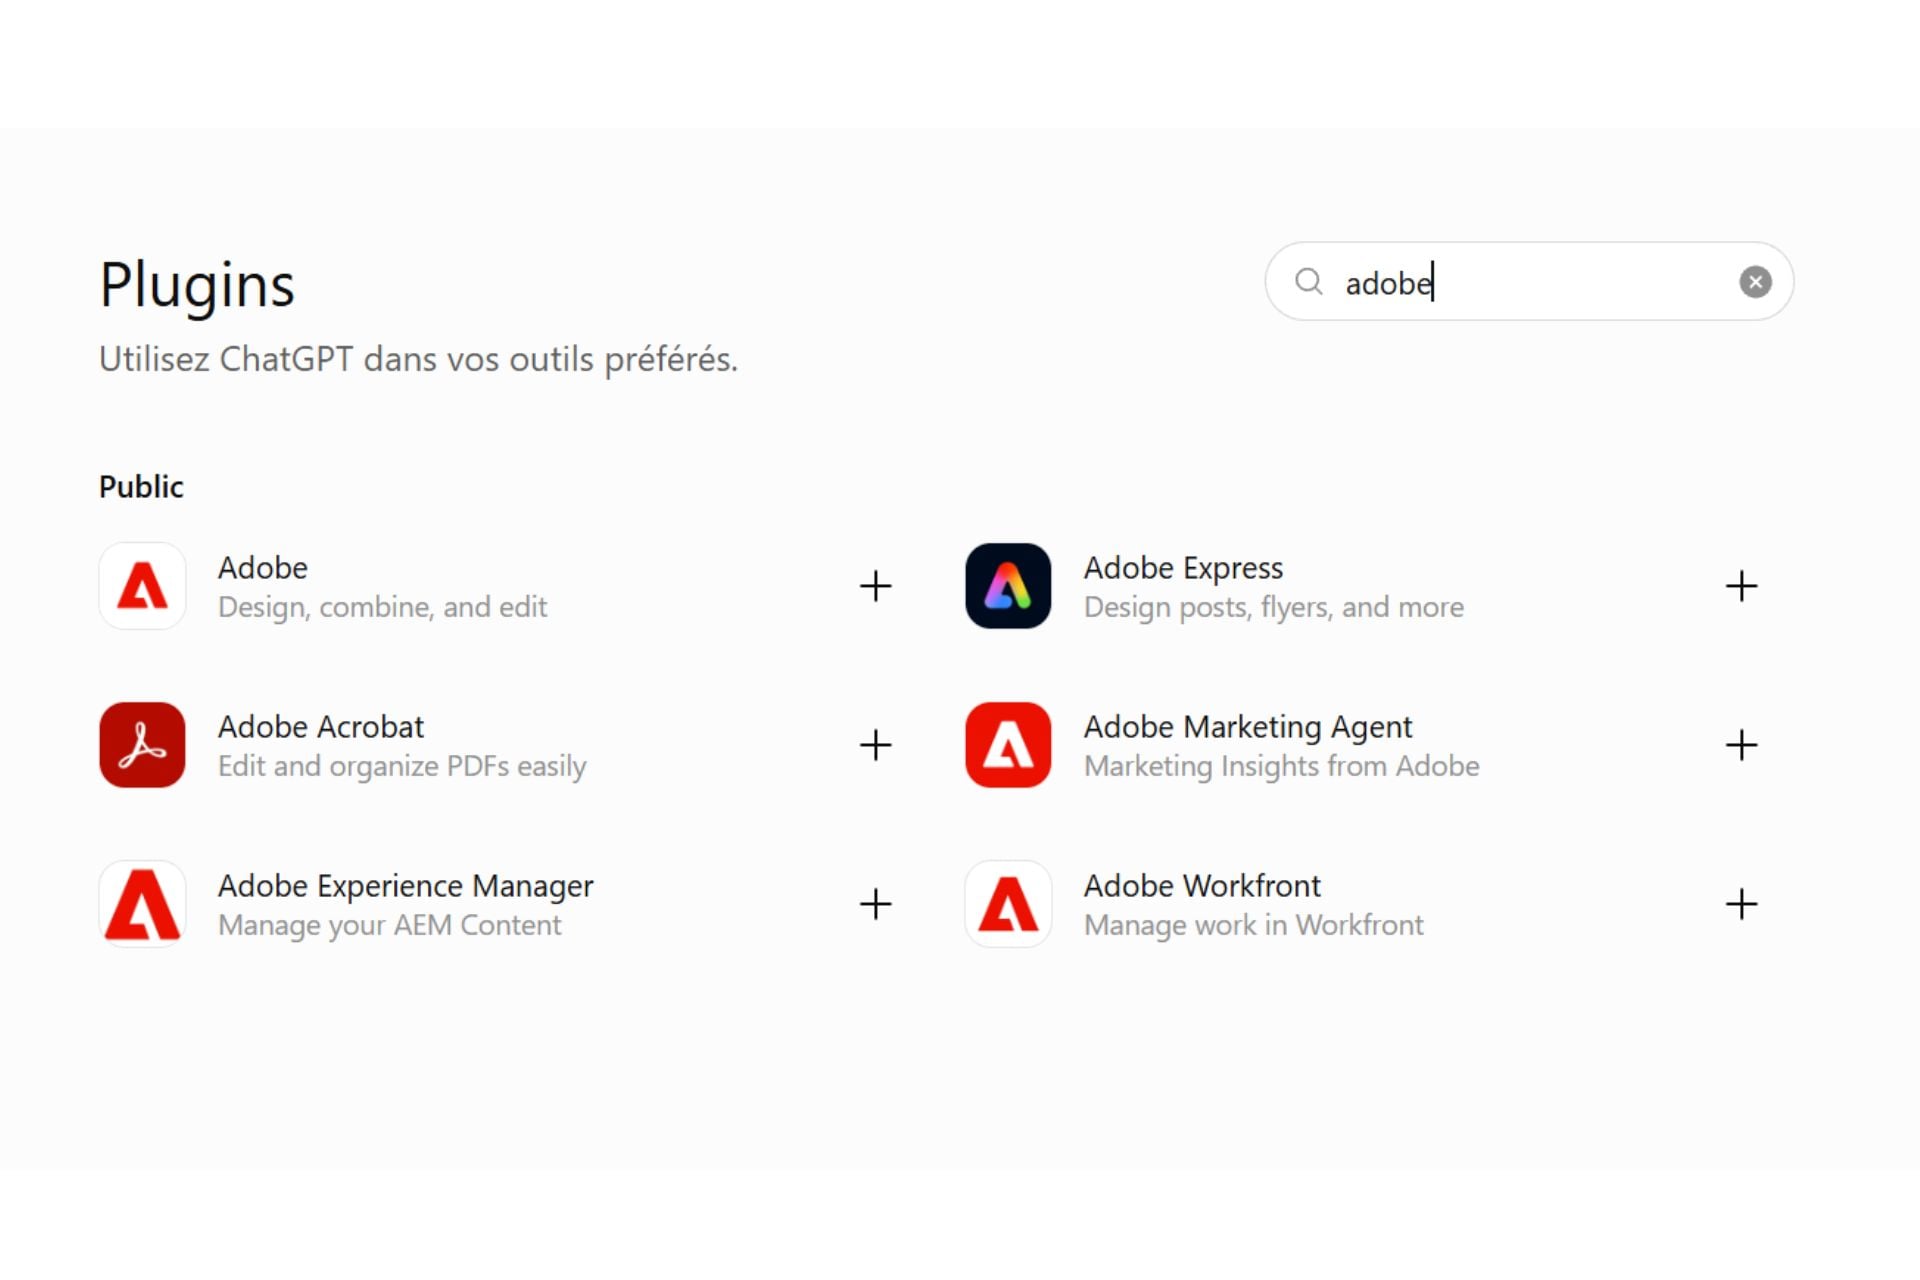Click the Adobe plugin red logo icon
Image resolution: width=1920 pixels, height=1280 pixels.
[142, 586]
